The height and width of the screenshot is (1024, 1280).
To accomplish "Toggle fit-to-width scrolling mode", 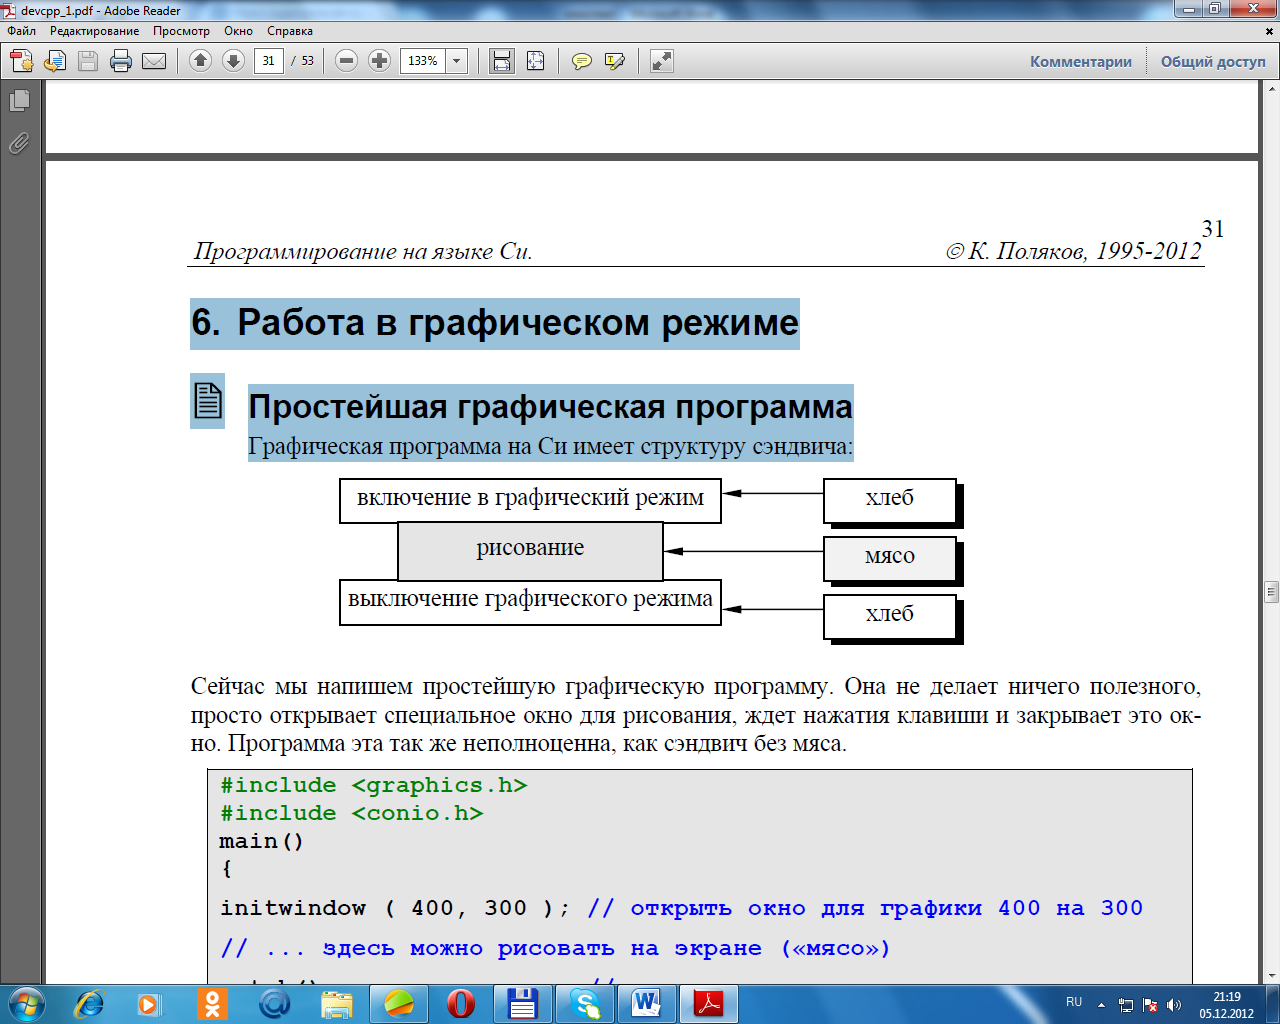I will coord(502,61).
